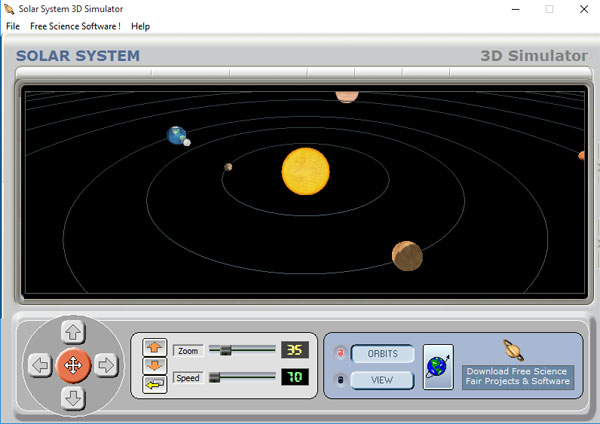Viewport: 600px width, 424px height.
Task: Click the Saturn planet icon
Action: pyautogui.click(x=514, y=350)
